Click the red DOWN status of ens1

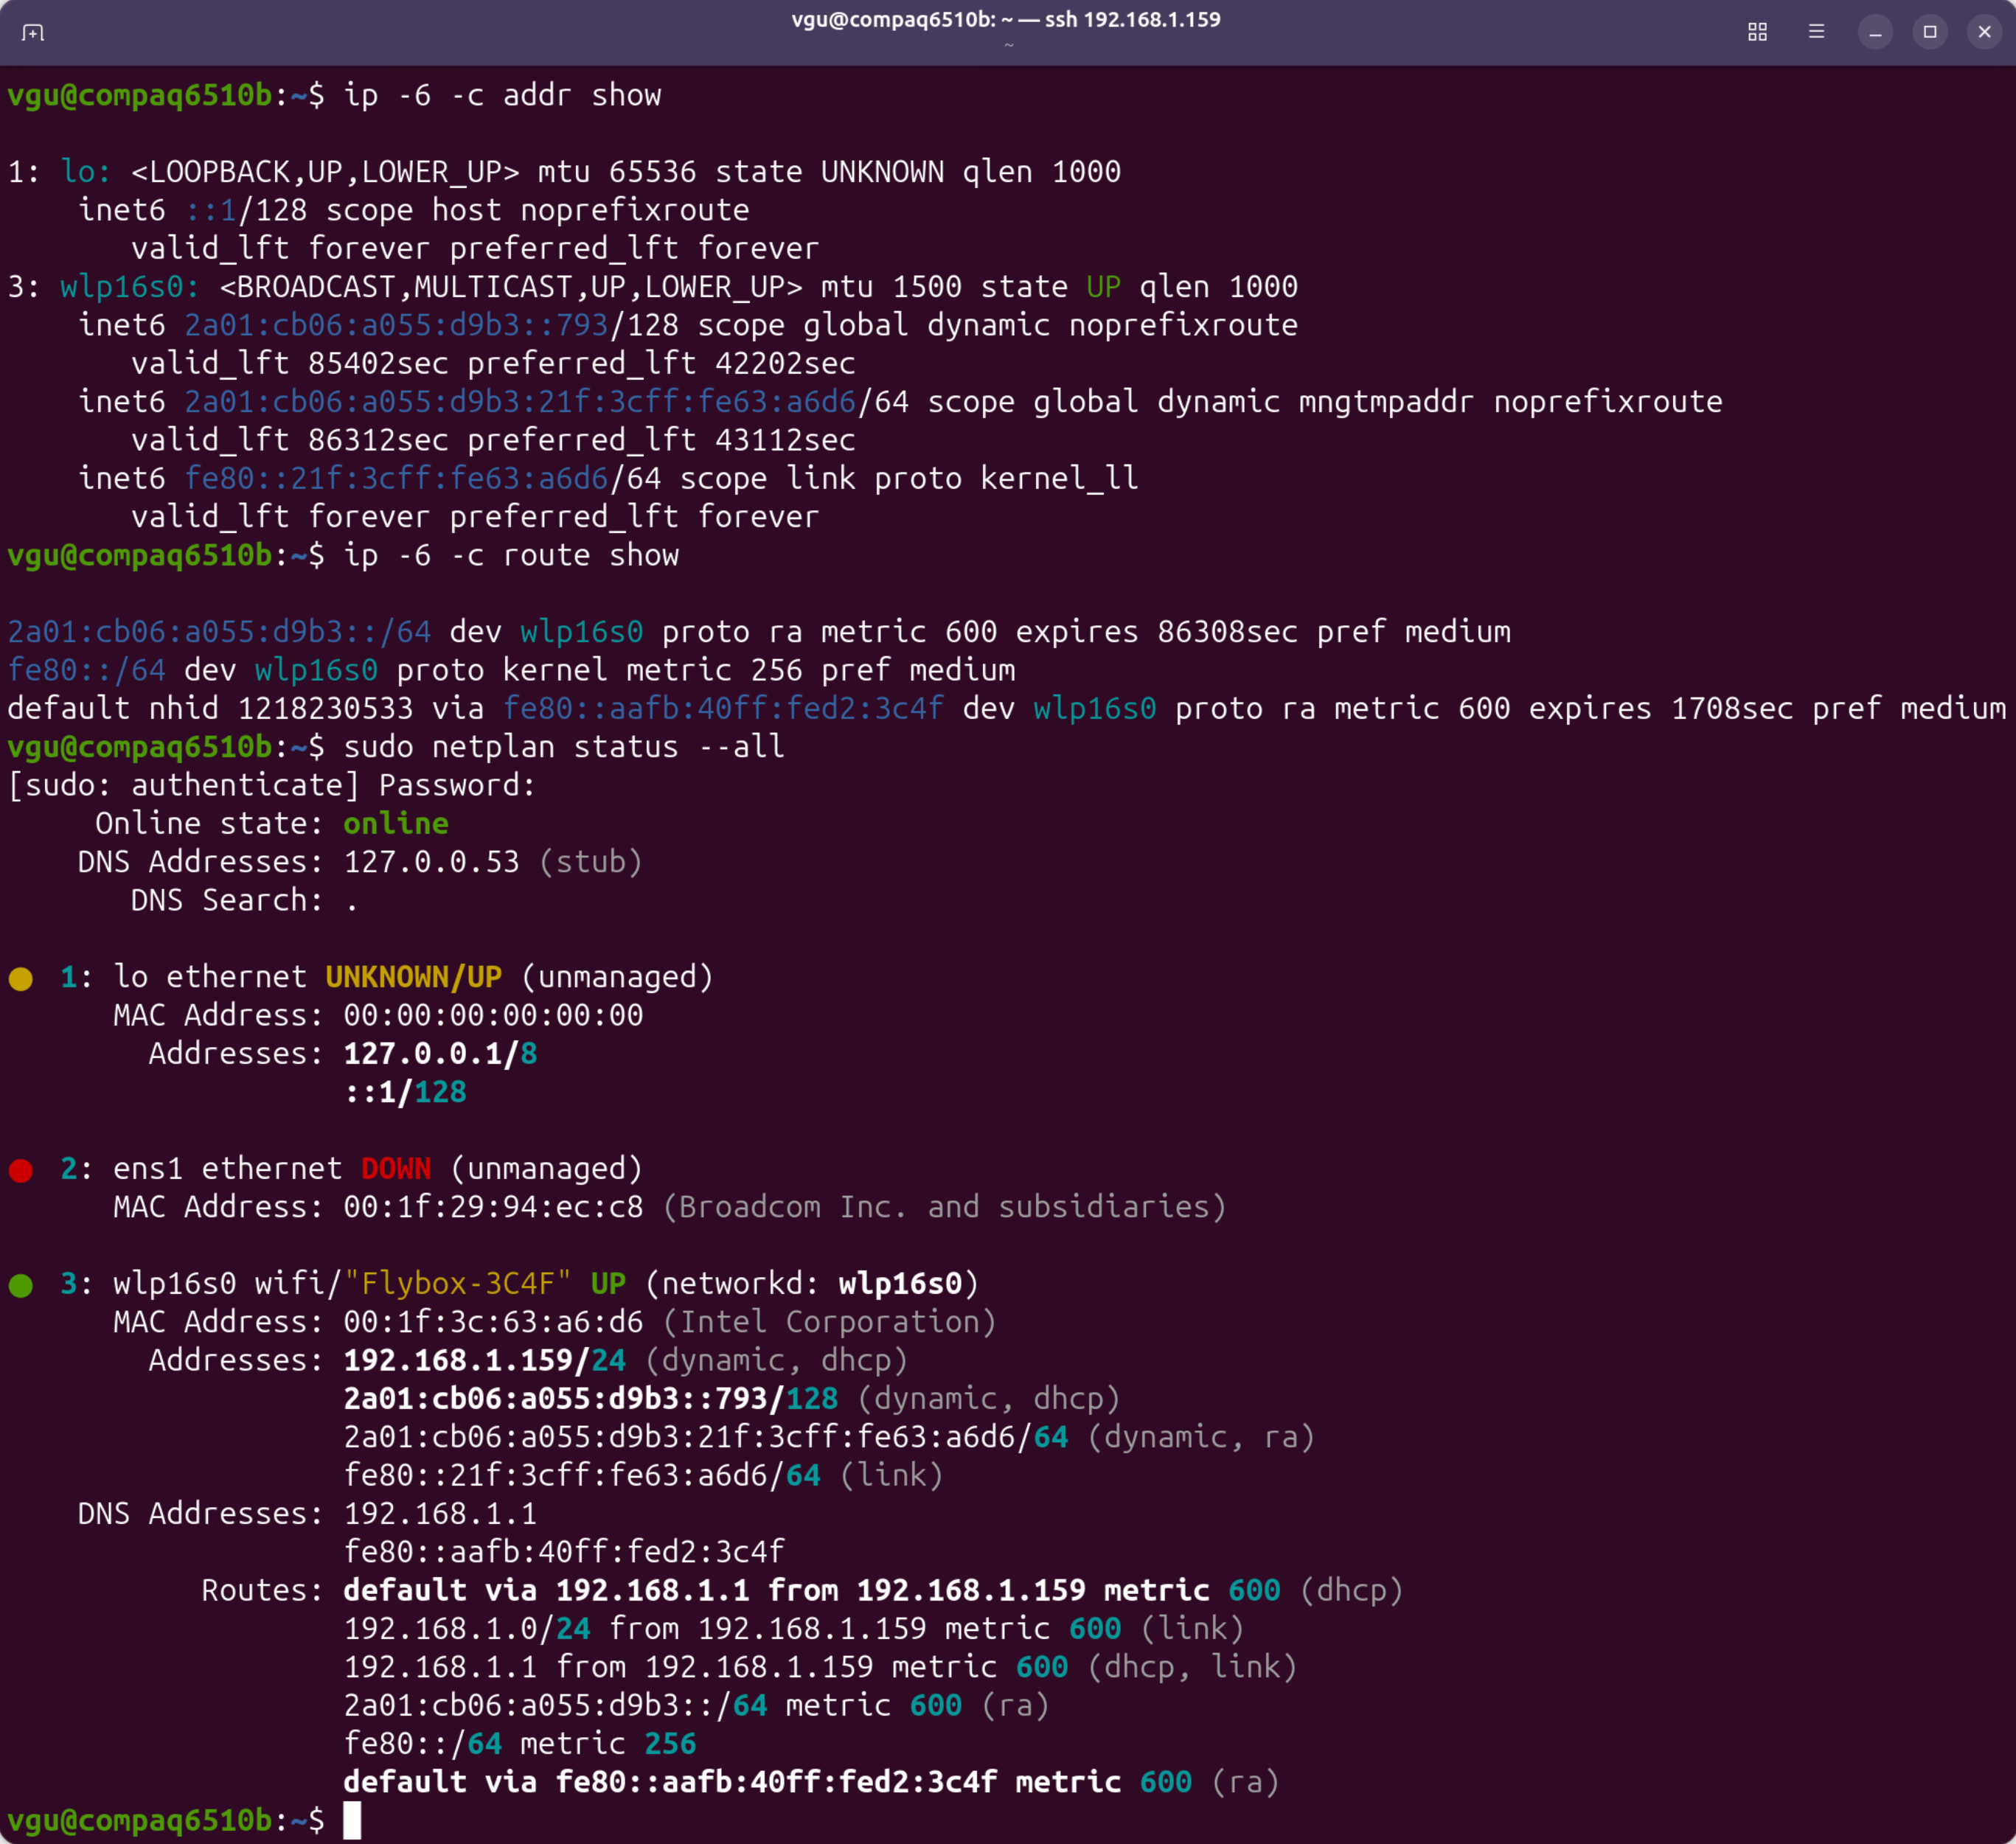[396, 1169]
